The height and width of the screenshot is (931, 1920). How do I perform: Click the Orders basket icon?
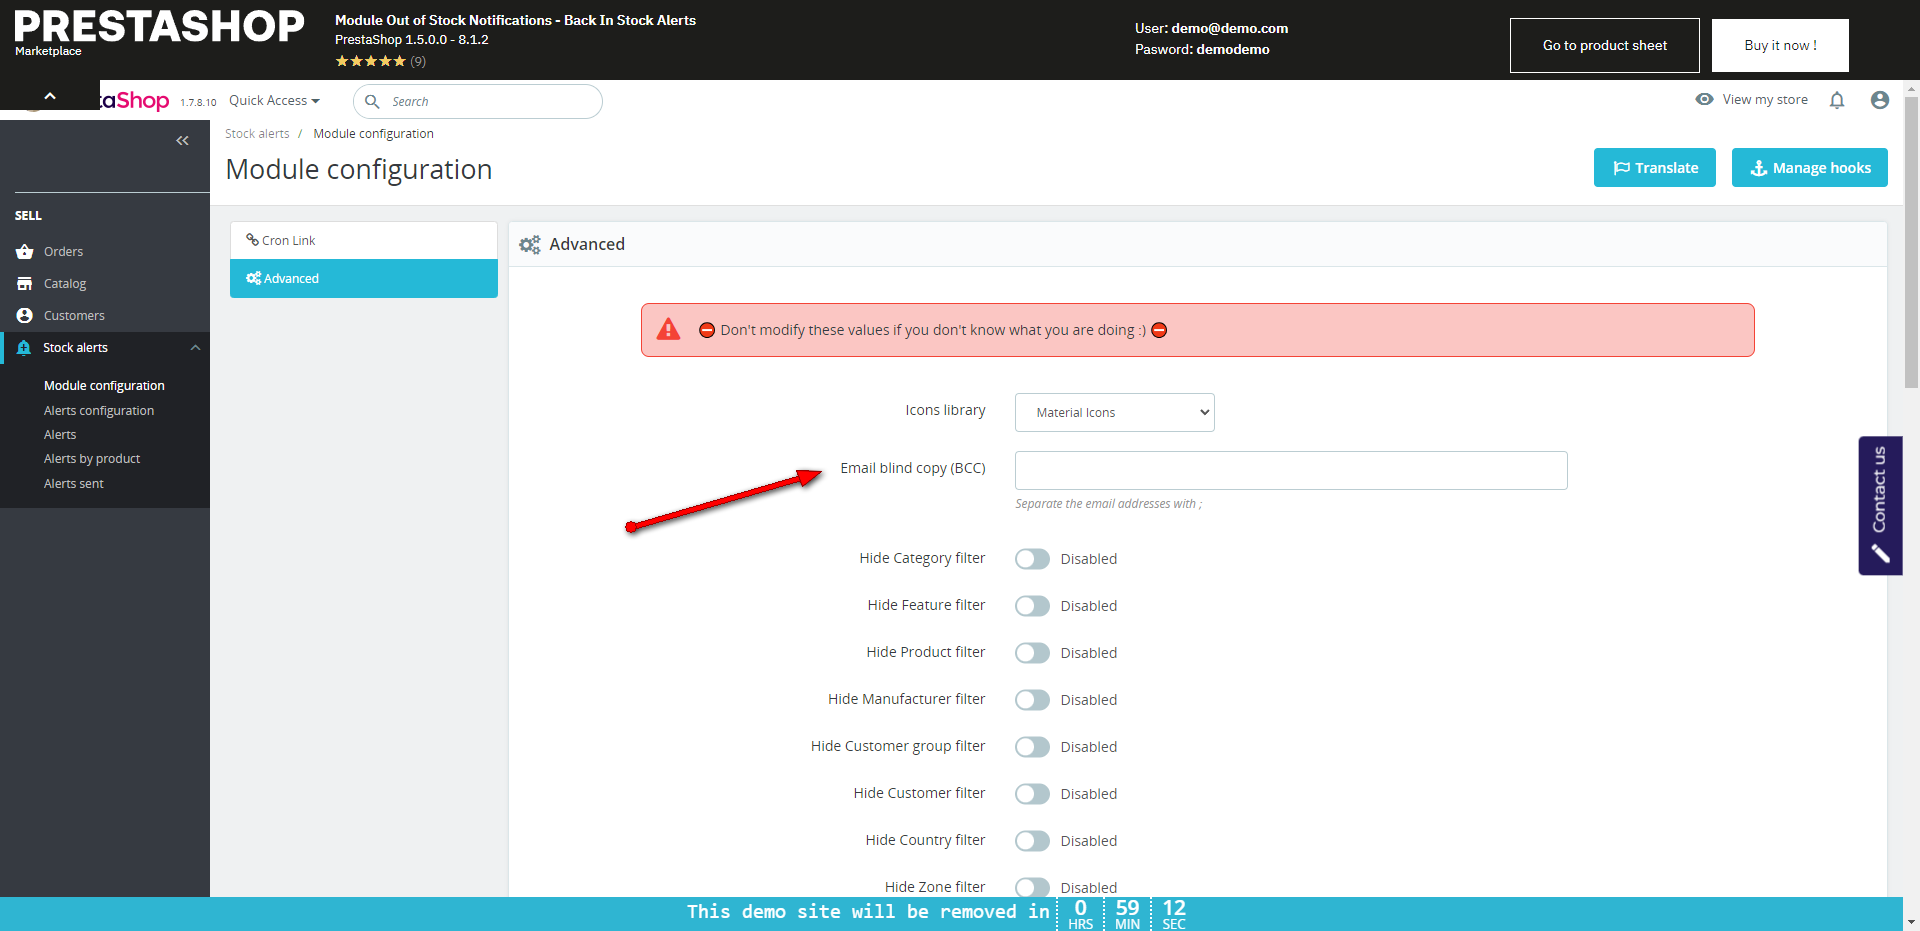(25, 252)
